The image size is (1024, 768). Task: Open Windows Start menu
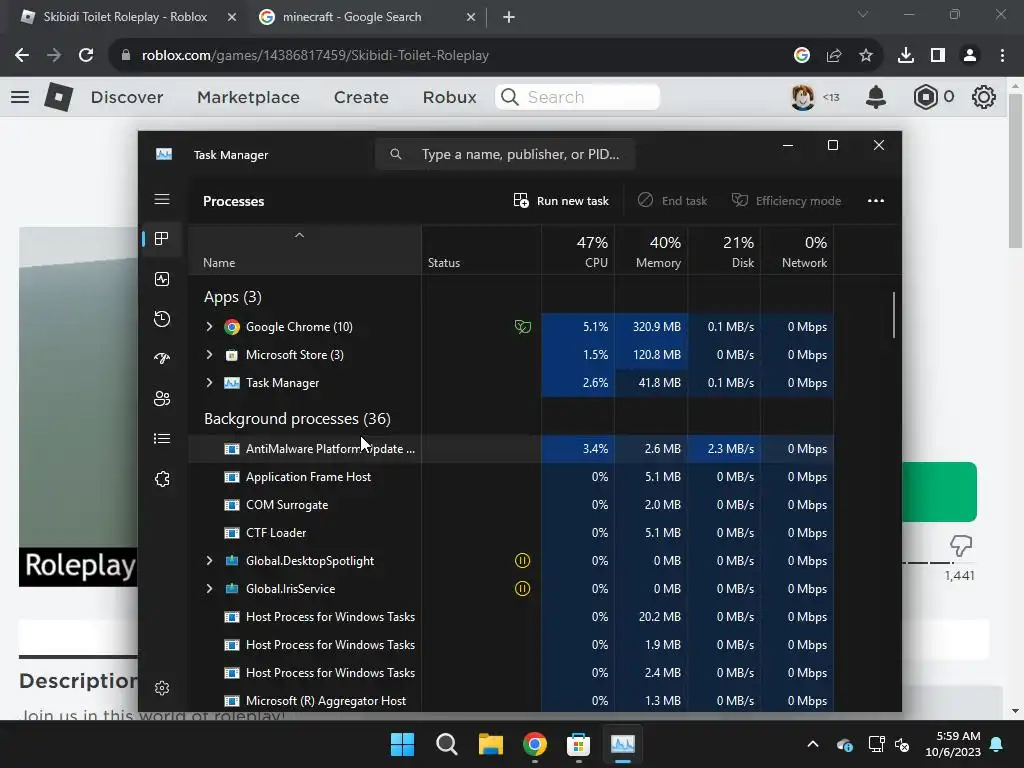402,744
